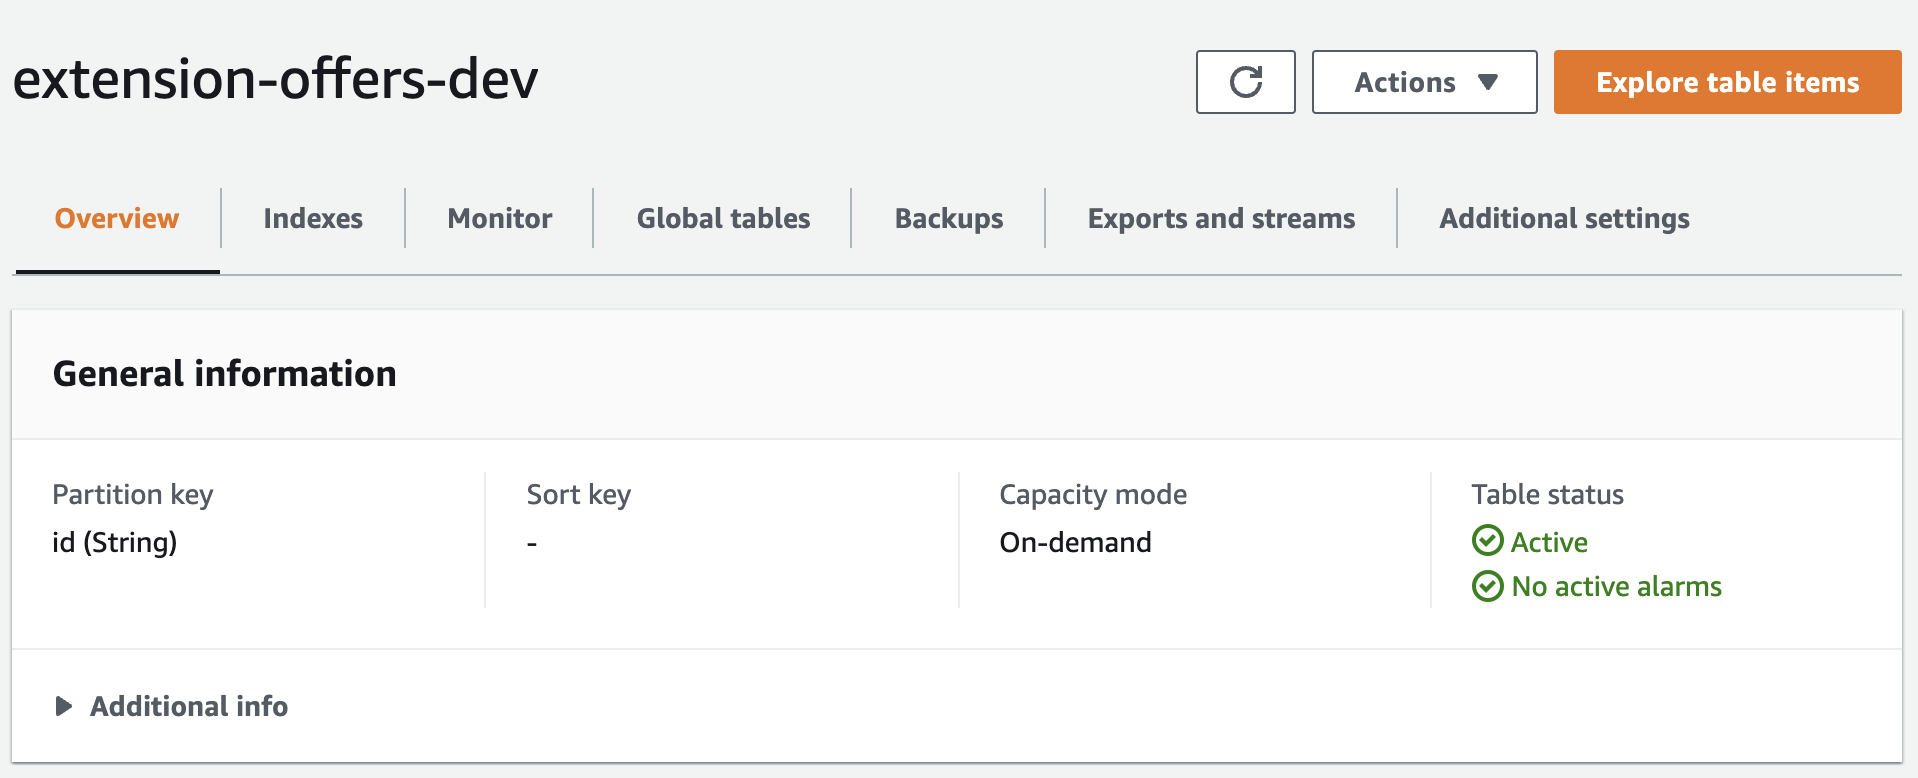Click the No active alarms link
The image size is (1918, 778).
pos(1616,587)
